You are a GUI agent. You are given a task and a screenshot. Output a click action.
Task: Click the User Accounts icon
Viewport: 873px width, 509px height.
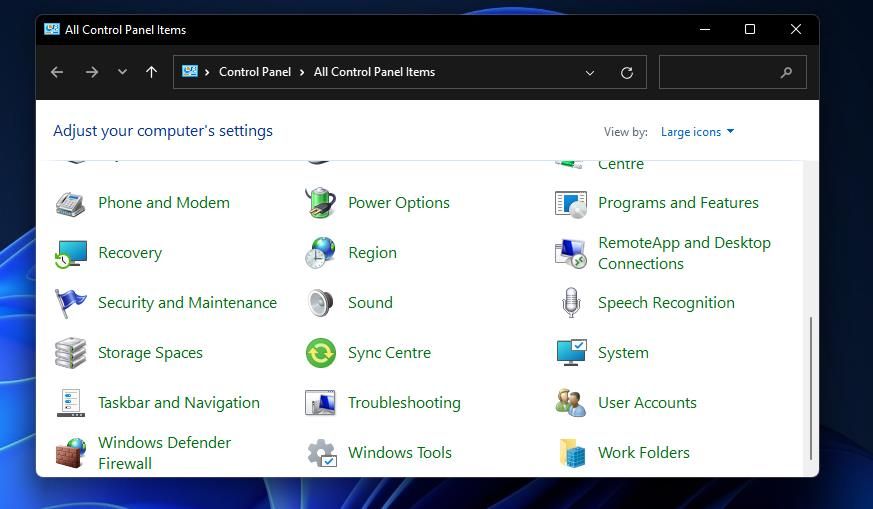[570, 403]
